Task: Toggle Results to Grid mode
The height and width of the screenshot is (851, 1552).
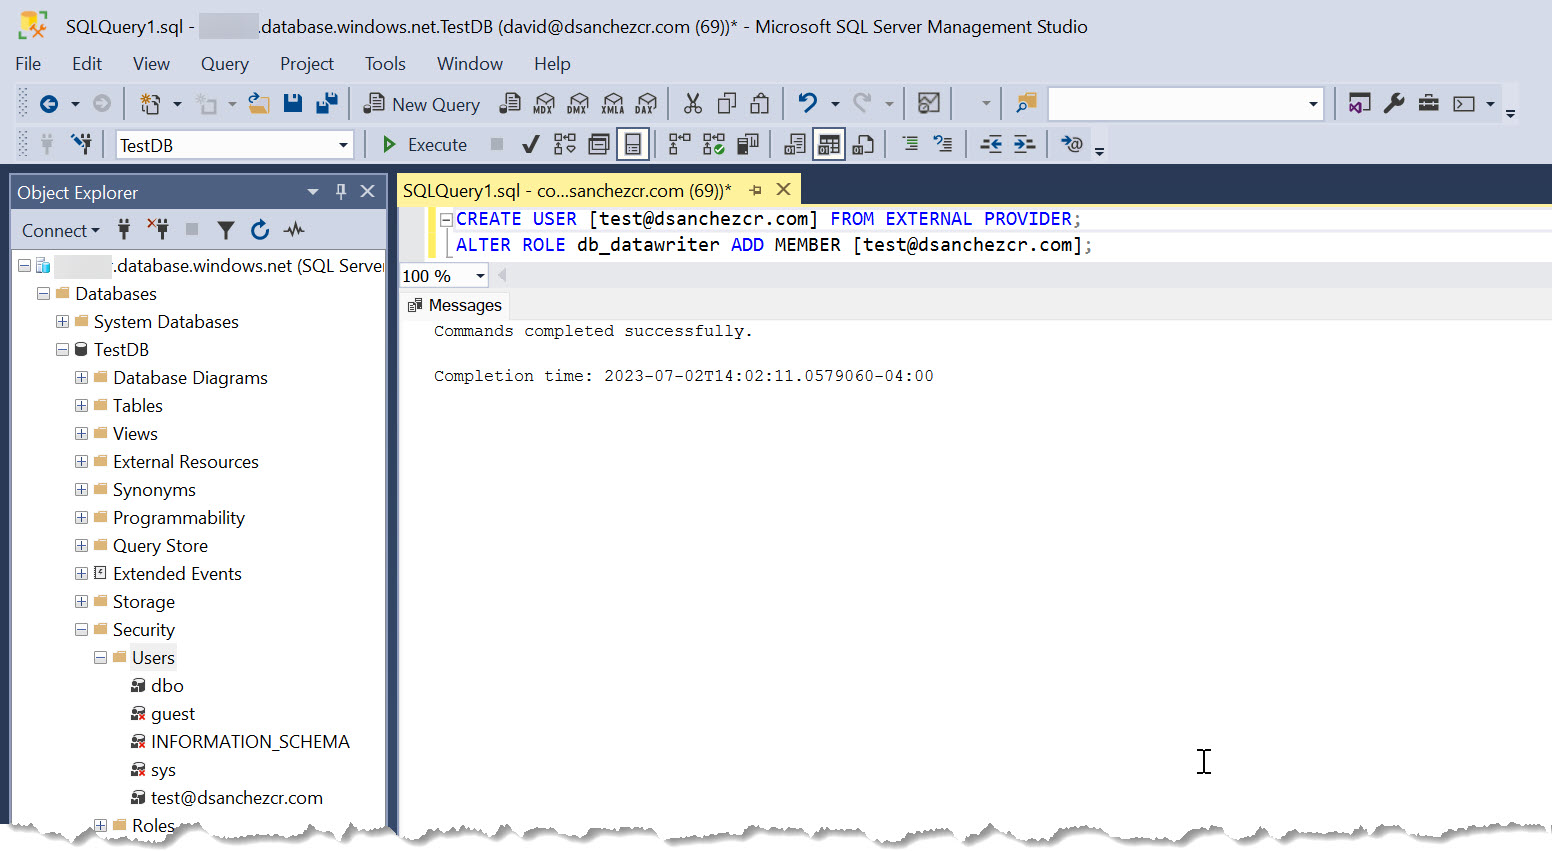Action: 829,145
